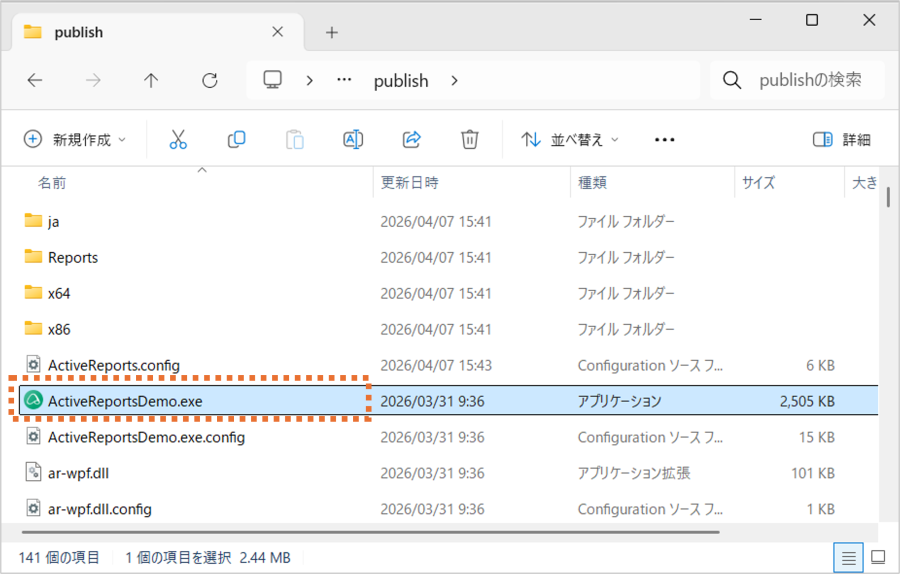Click the search magnifier icon
The height and width of the screenshot is (574, 900).
[x=732, y=80]
